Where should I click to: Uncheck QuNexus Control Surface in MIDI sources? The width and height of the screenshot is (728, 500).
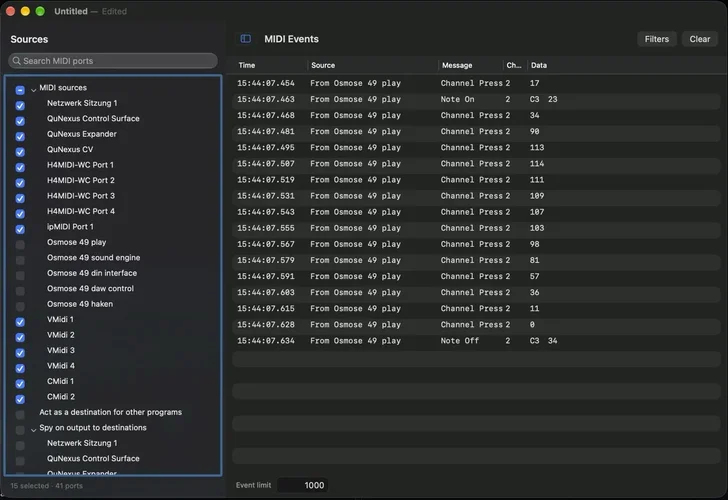coord(20,121)
